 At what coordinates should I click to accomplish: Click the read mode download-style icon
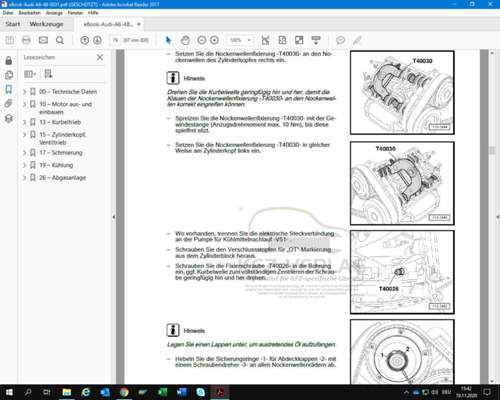[x=316, y=40]
